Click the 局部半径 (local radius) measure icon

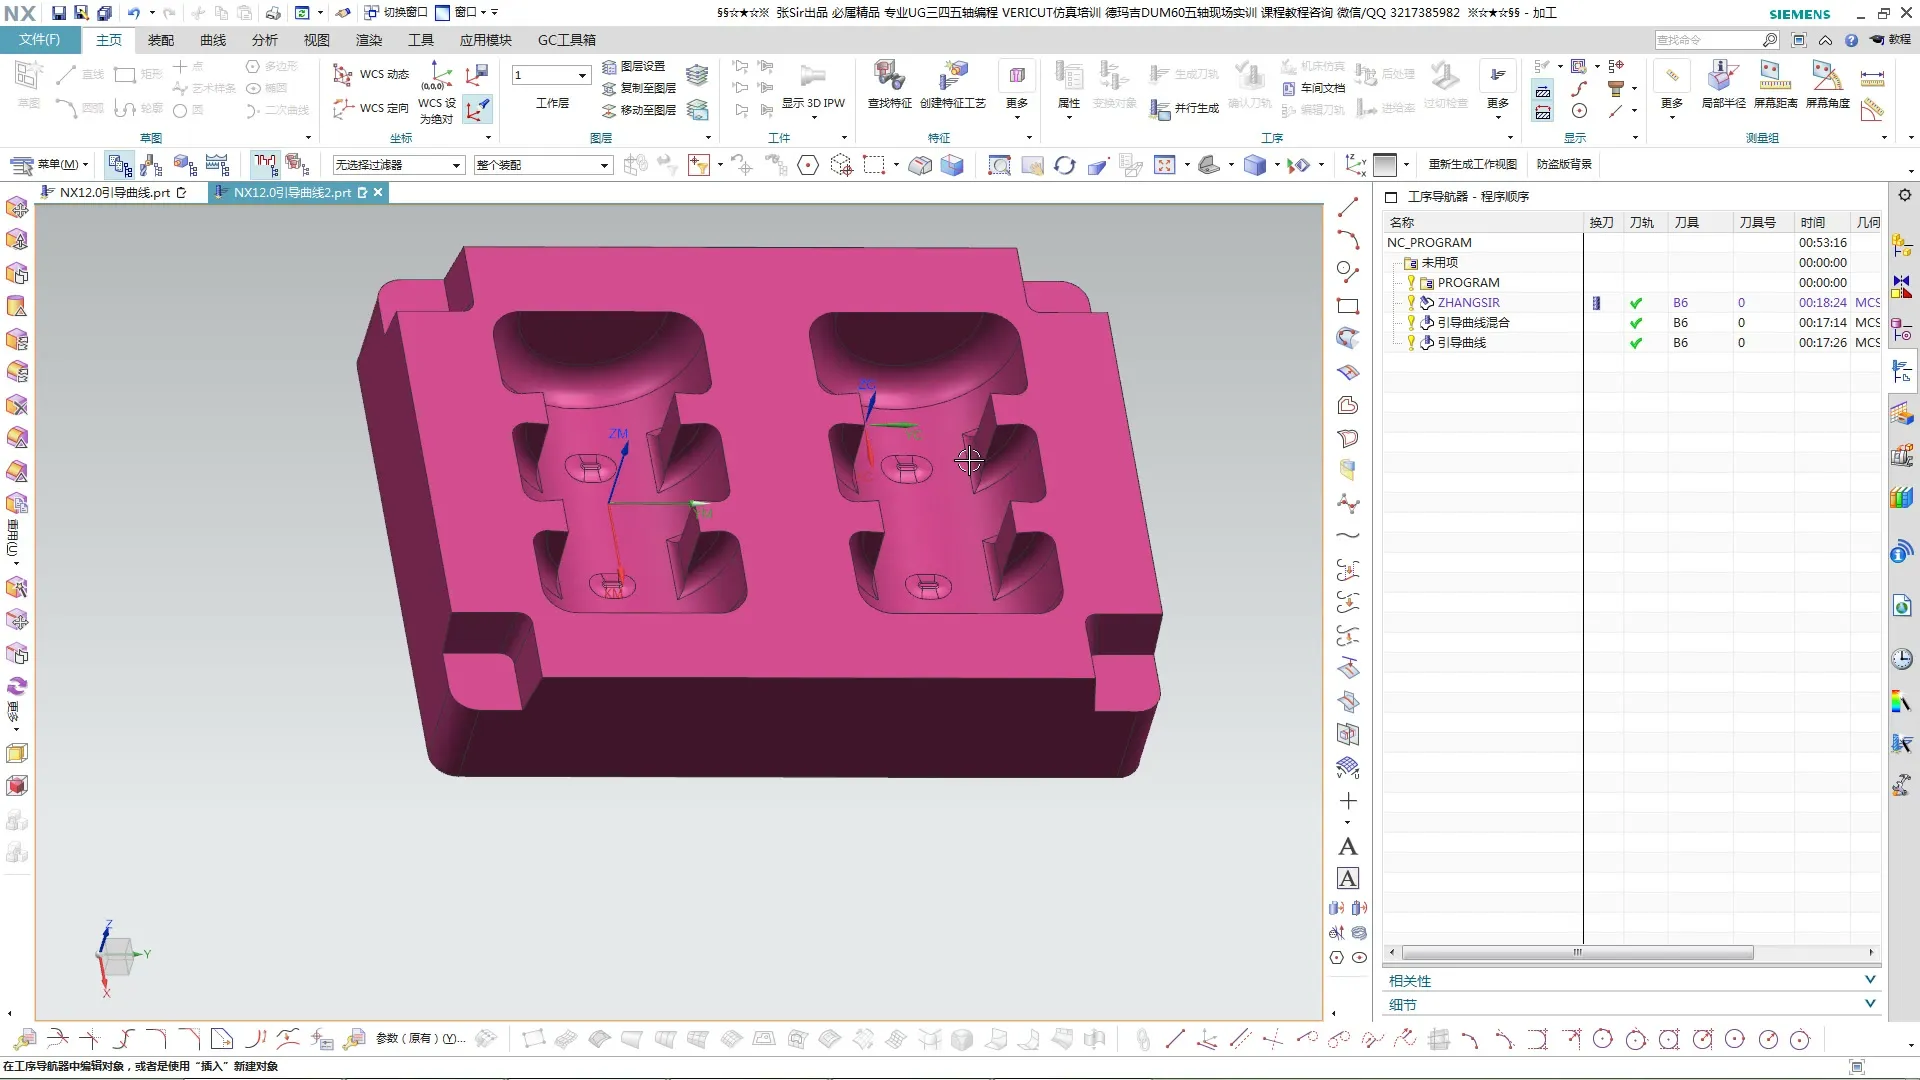click(1722, 77)
